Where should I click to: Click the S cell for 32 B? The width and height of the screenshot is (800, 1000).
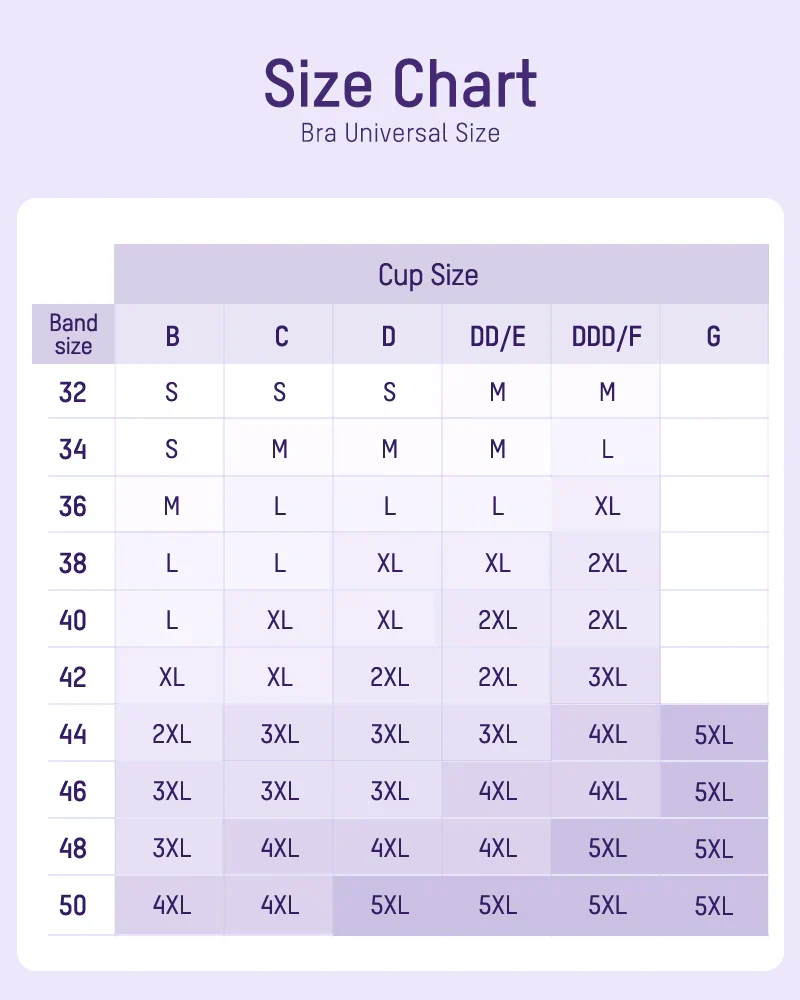172,392
